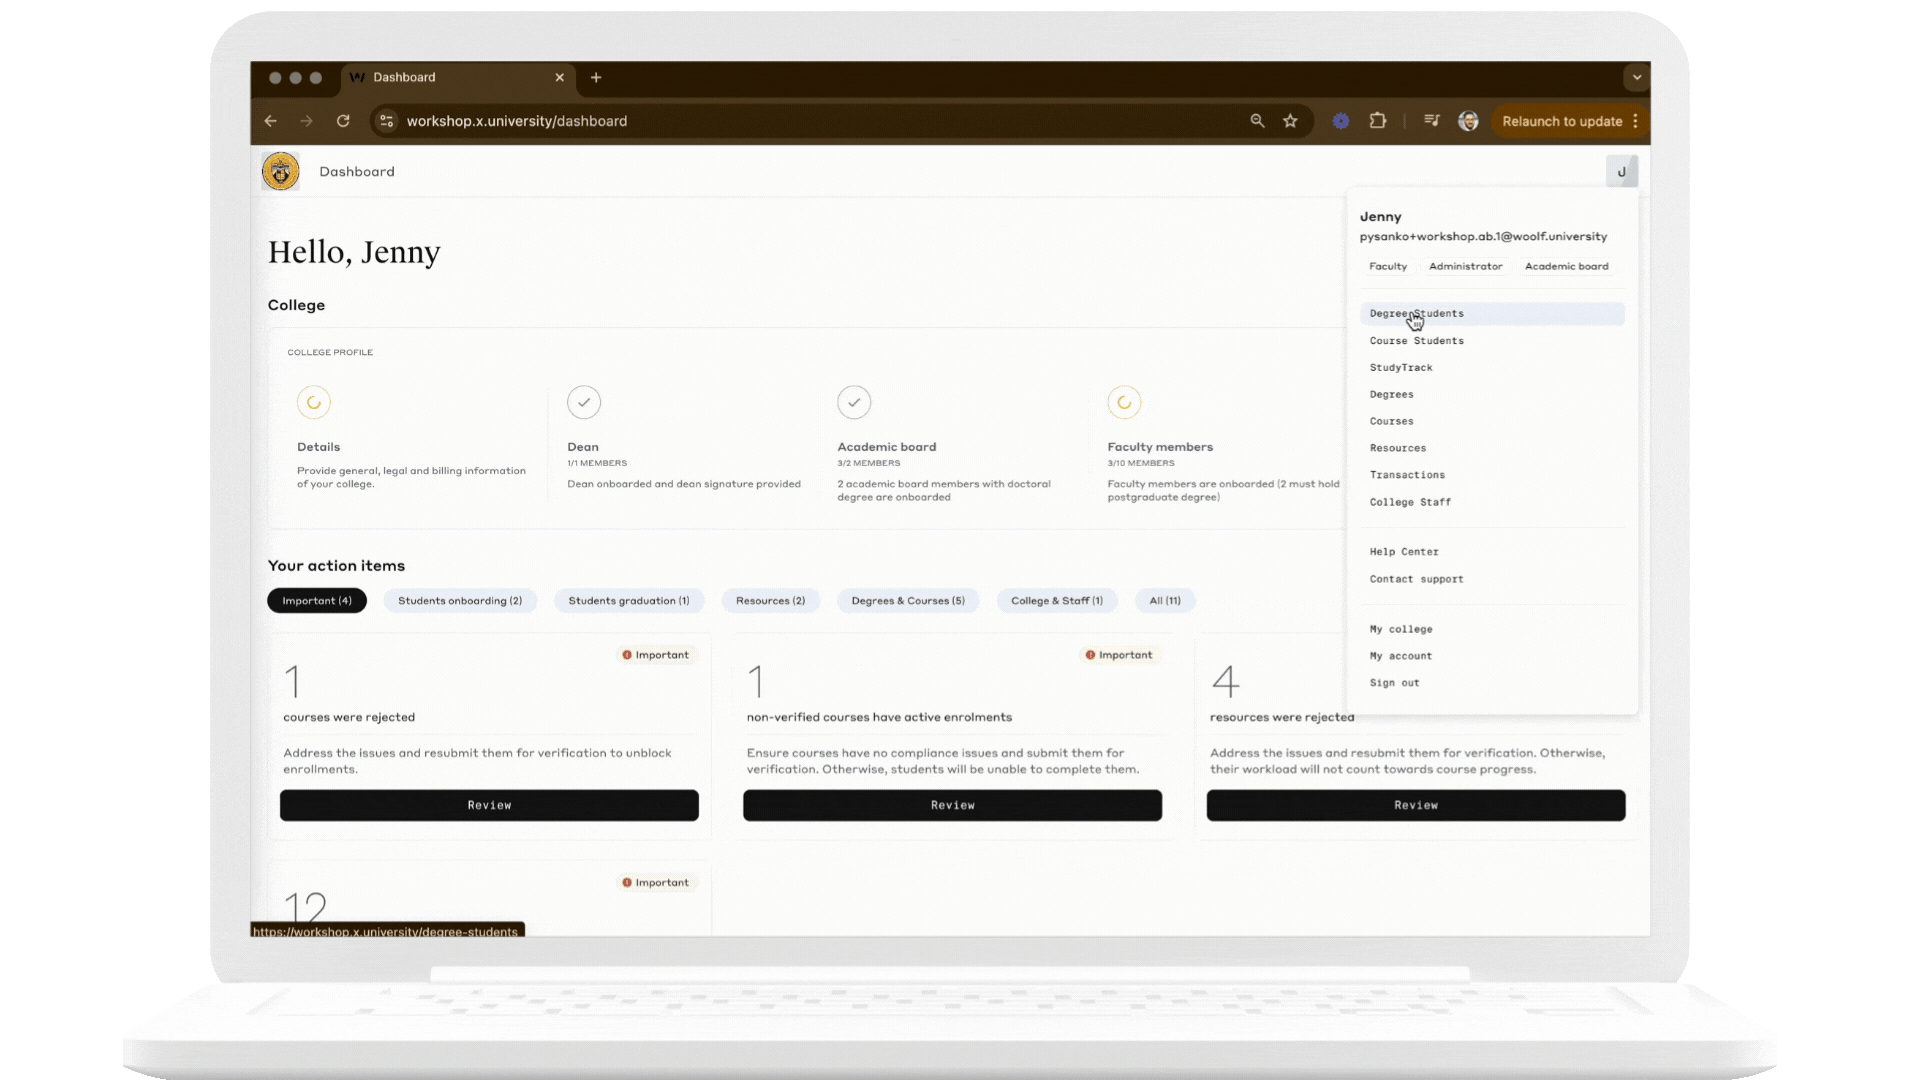Expand the tab search chevron dropdown

[x=1636, y=77]
